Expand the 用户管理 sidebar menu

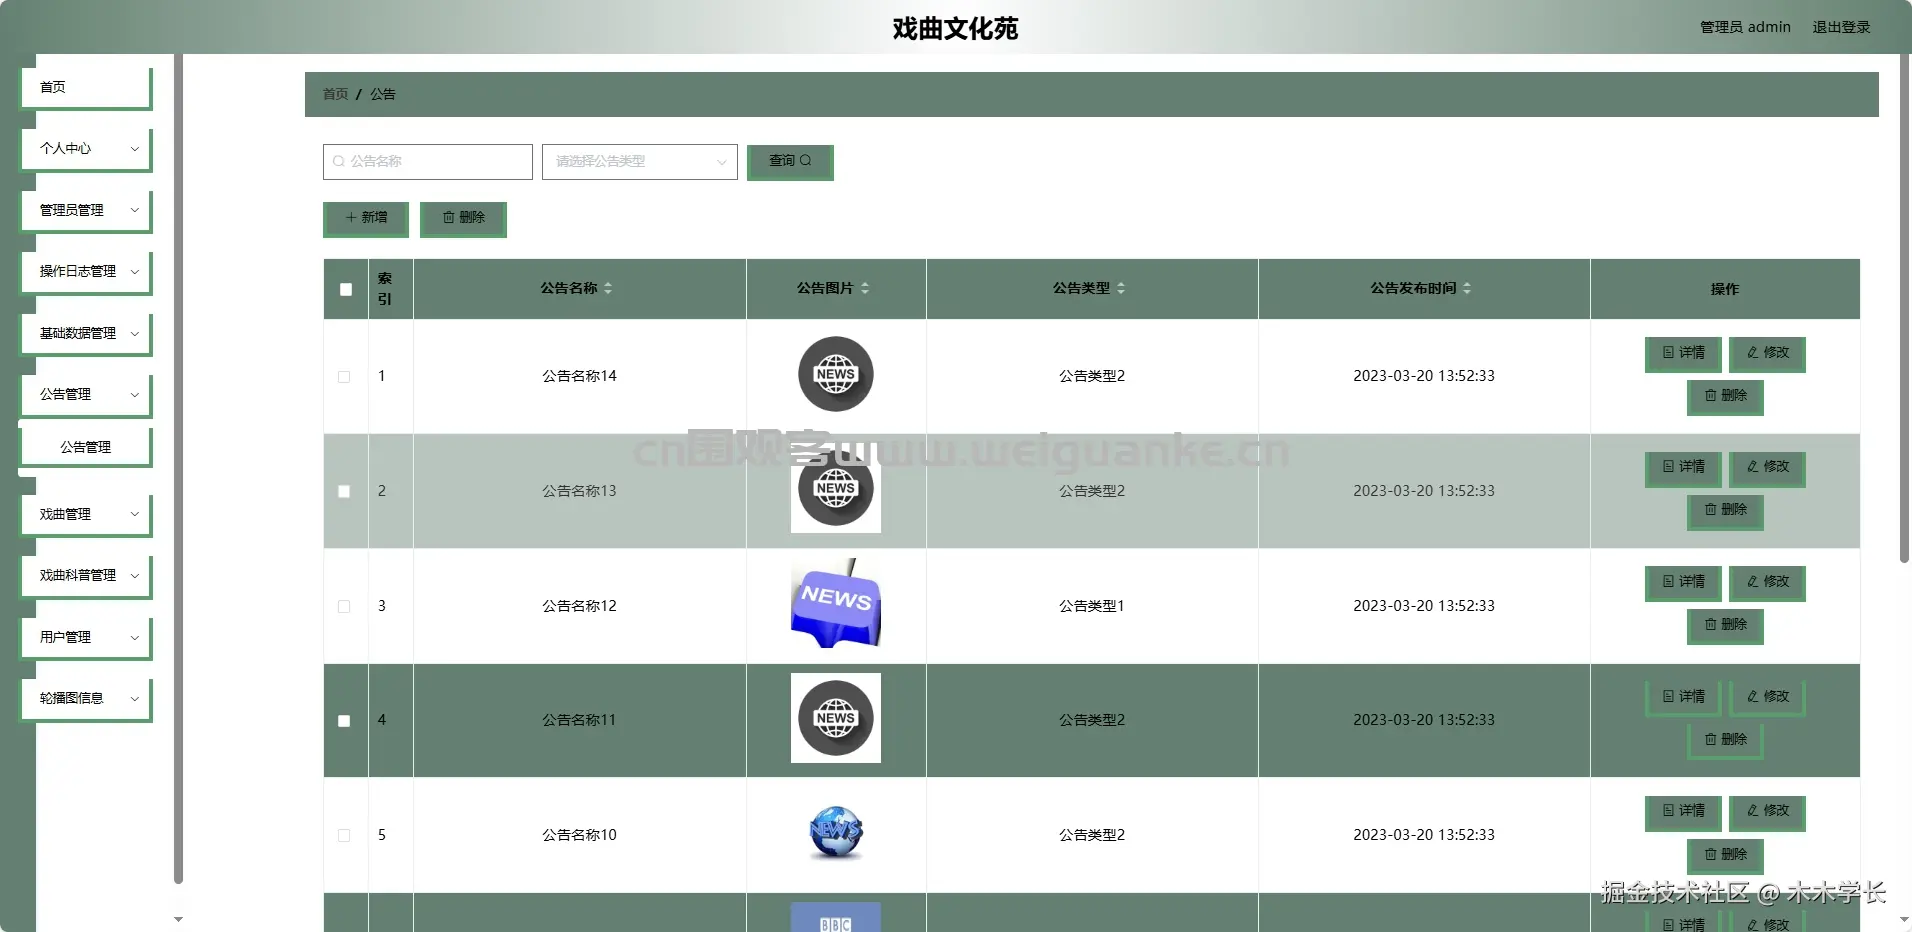[x=86, y=637]
